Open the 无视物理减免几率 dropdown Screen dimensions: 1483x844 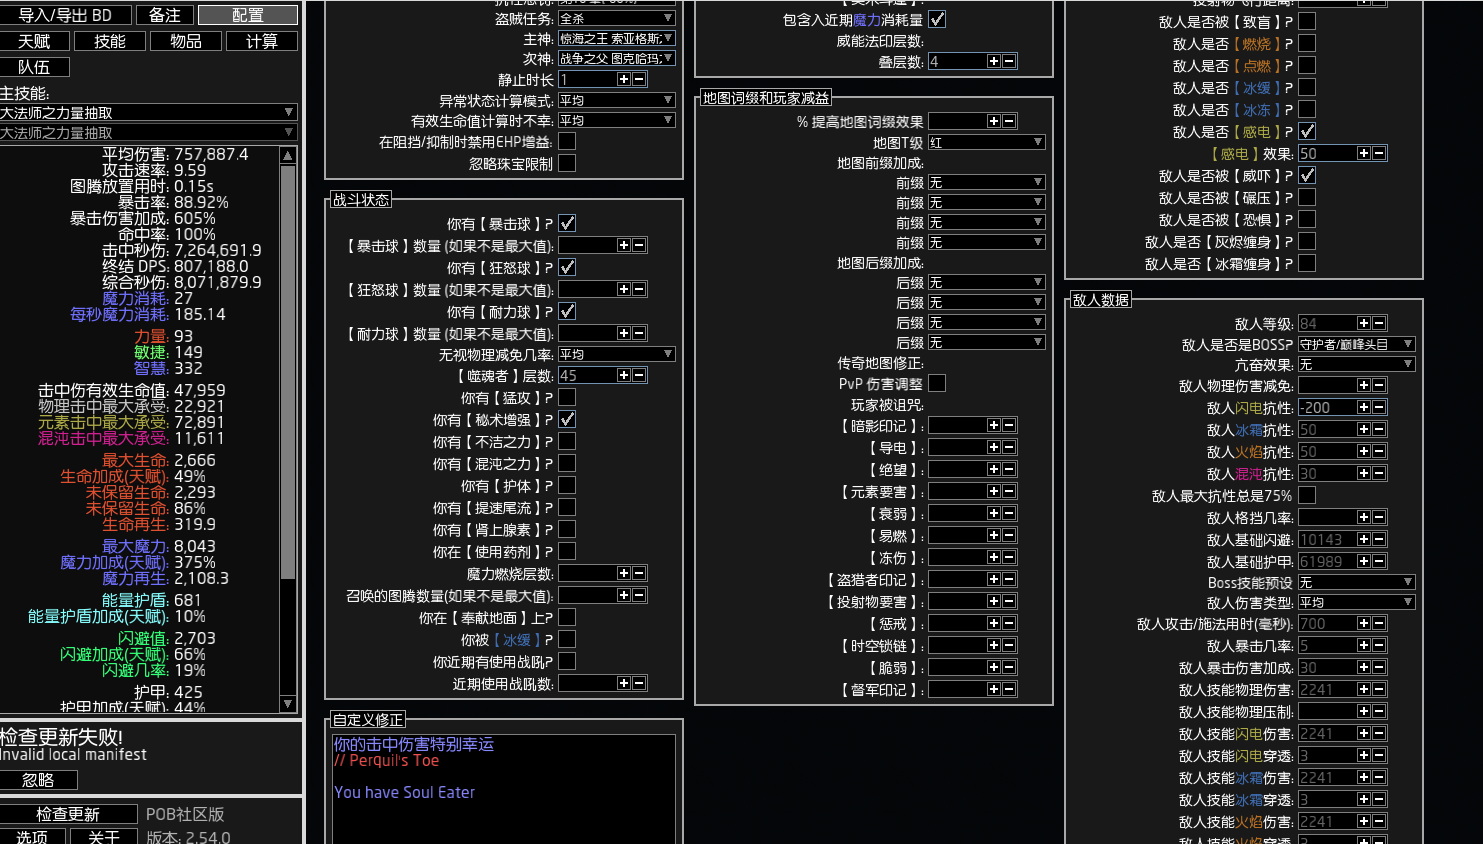tap(616, 354)
